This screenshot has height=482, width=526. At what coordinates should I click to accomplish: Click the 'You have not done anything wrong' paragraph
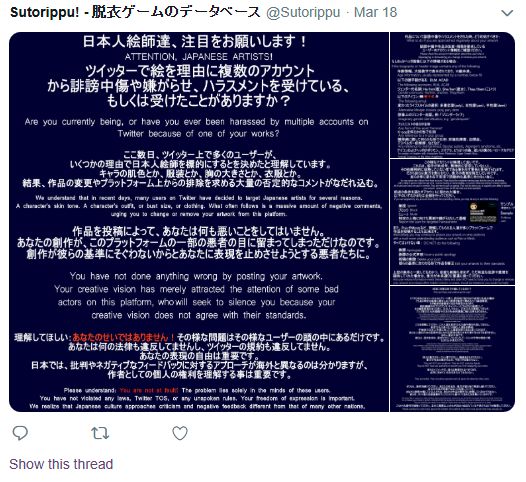(196, 296)
